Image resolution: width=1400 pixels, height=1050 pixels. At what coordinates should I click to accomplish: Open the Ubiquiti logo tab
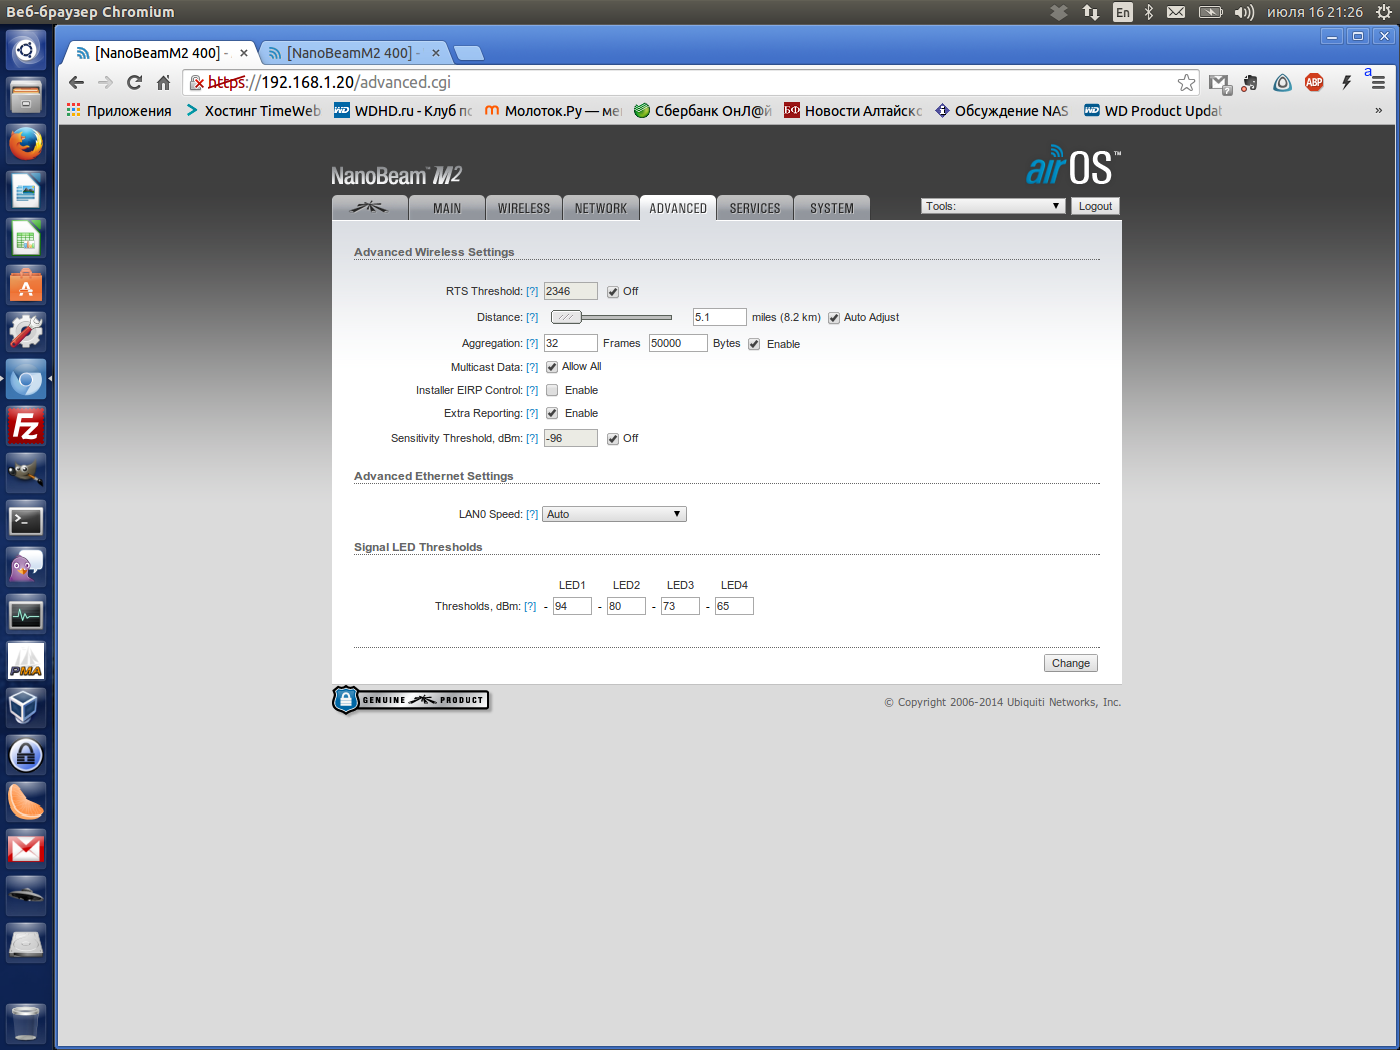(369, 207)
